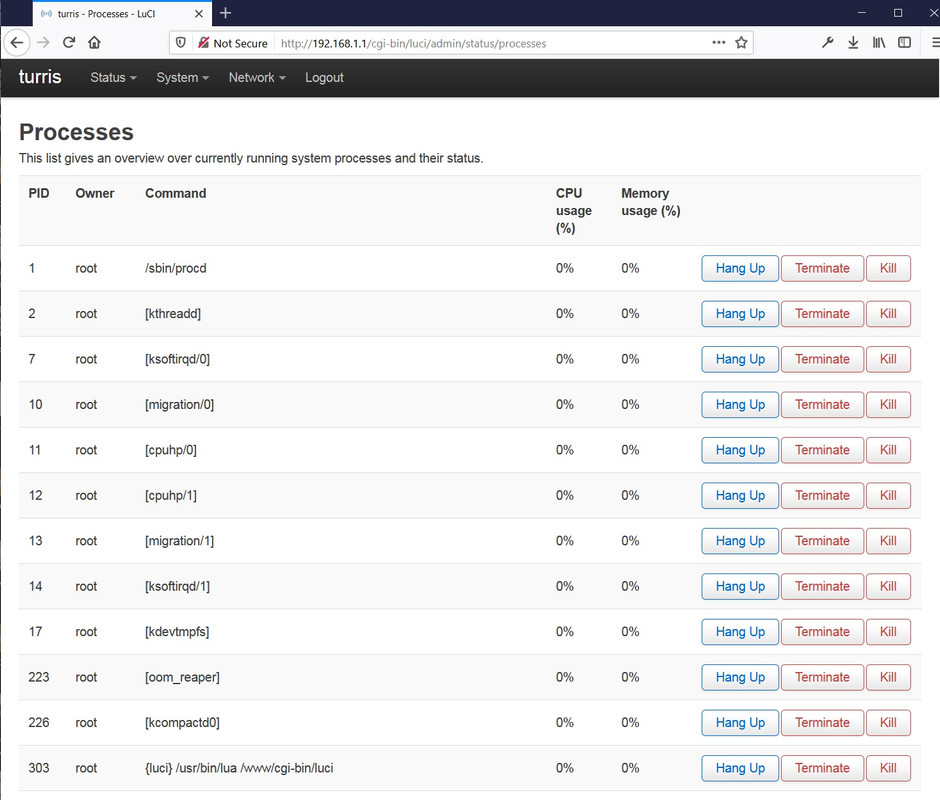The width and height of the screenshot is (940, 800).
Task: Click Logout in the navigation bar
Action: click(324, 77)
